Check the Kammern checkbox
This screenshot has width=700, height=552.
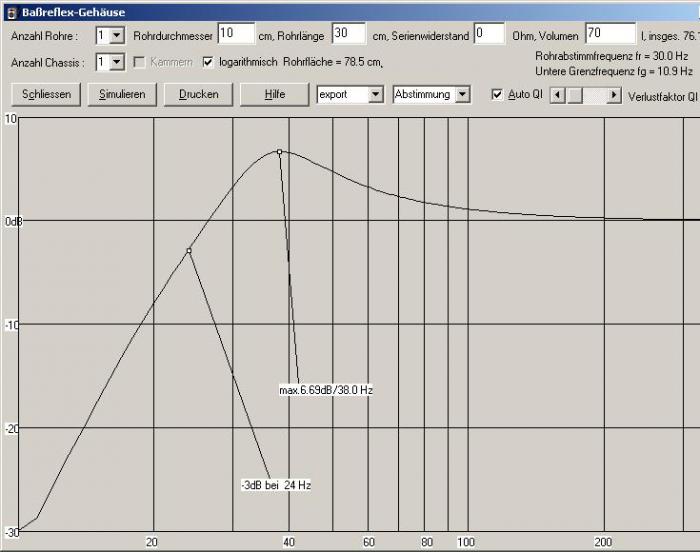click(140, 62)
